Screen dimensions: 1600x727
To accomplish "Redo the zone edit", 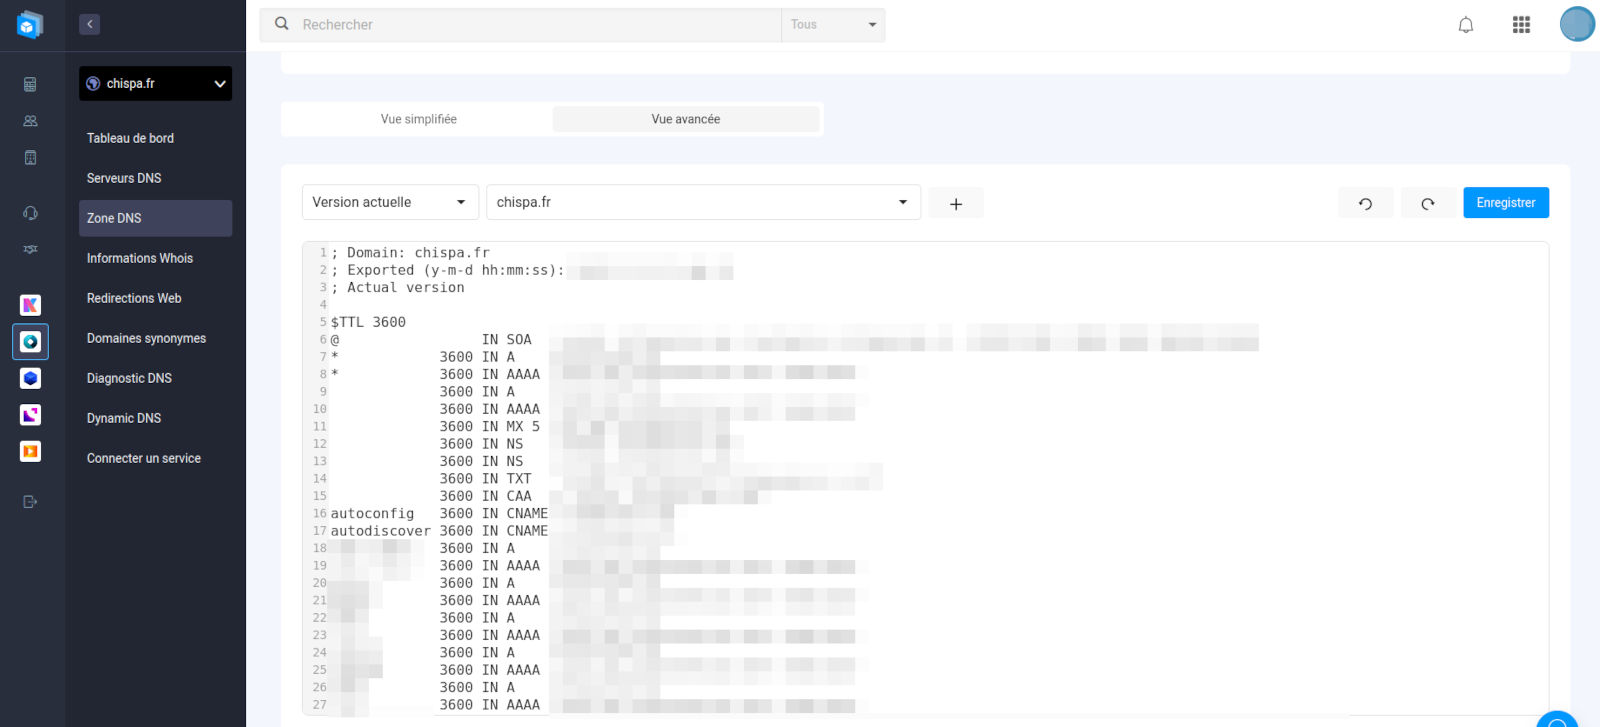I will [x=1428, y=203].
